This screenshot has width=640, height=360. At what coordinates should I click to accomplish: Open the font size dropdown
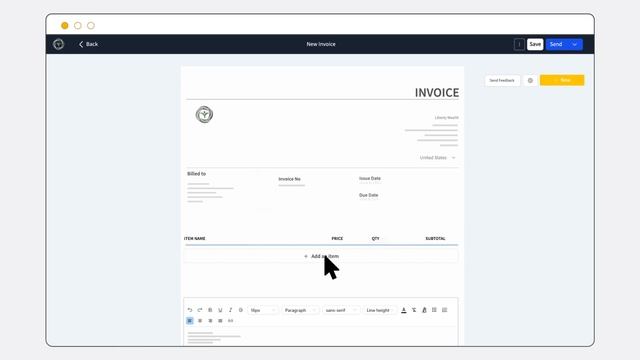click(x=263, y=310)
